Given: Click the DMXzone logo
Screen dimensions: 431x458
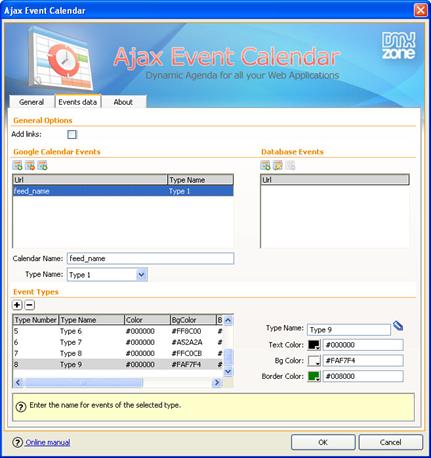Looking at the screenshot, I should tap(399, 46).
